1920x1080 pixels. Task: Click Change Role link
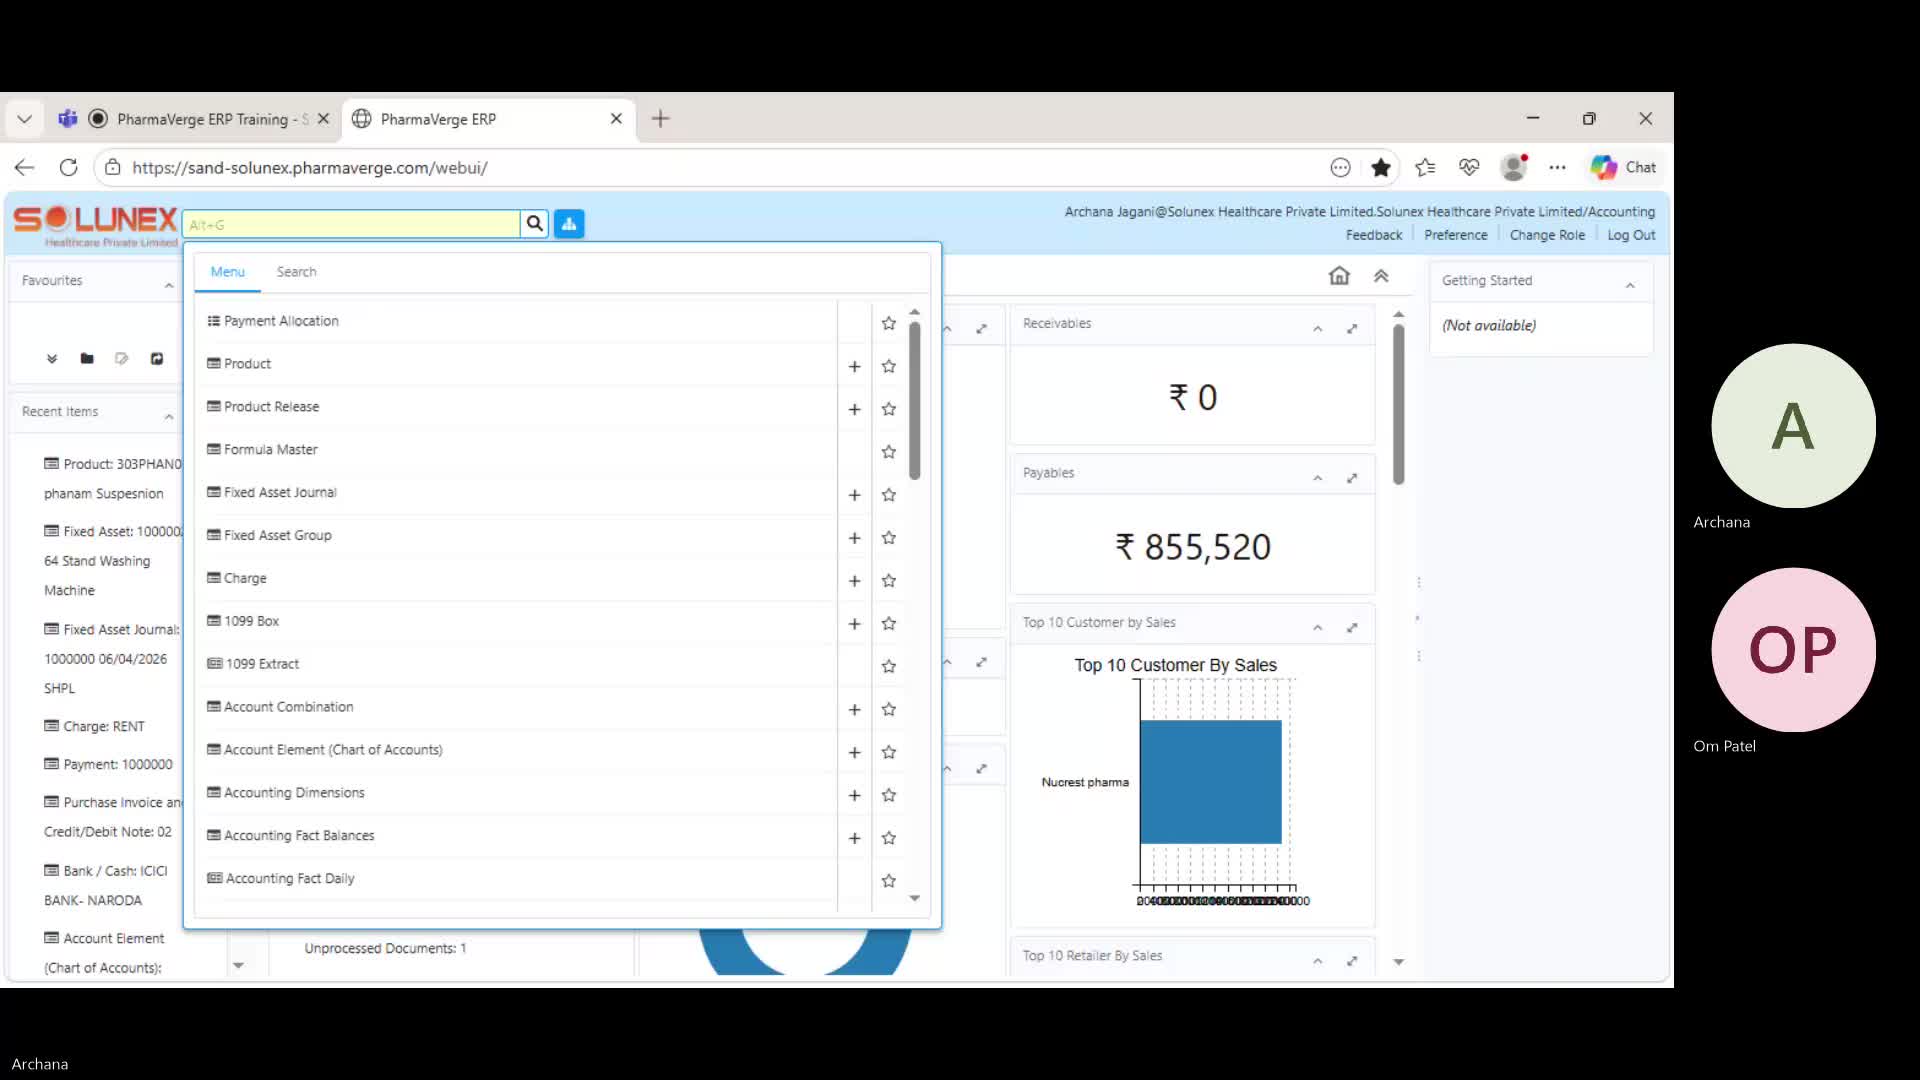point(1547,235)
